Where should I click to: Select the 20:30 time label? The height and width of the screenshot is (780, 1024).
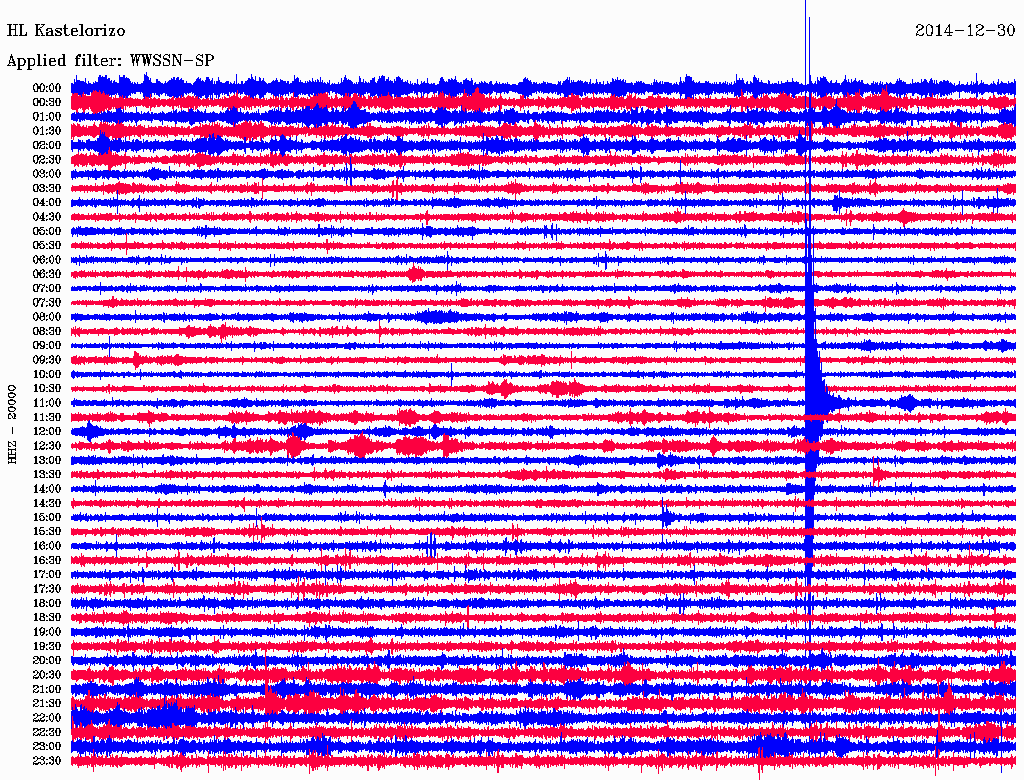(x=47, y=675)
